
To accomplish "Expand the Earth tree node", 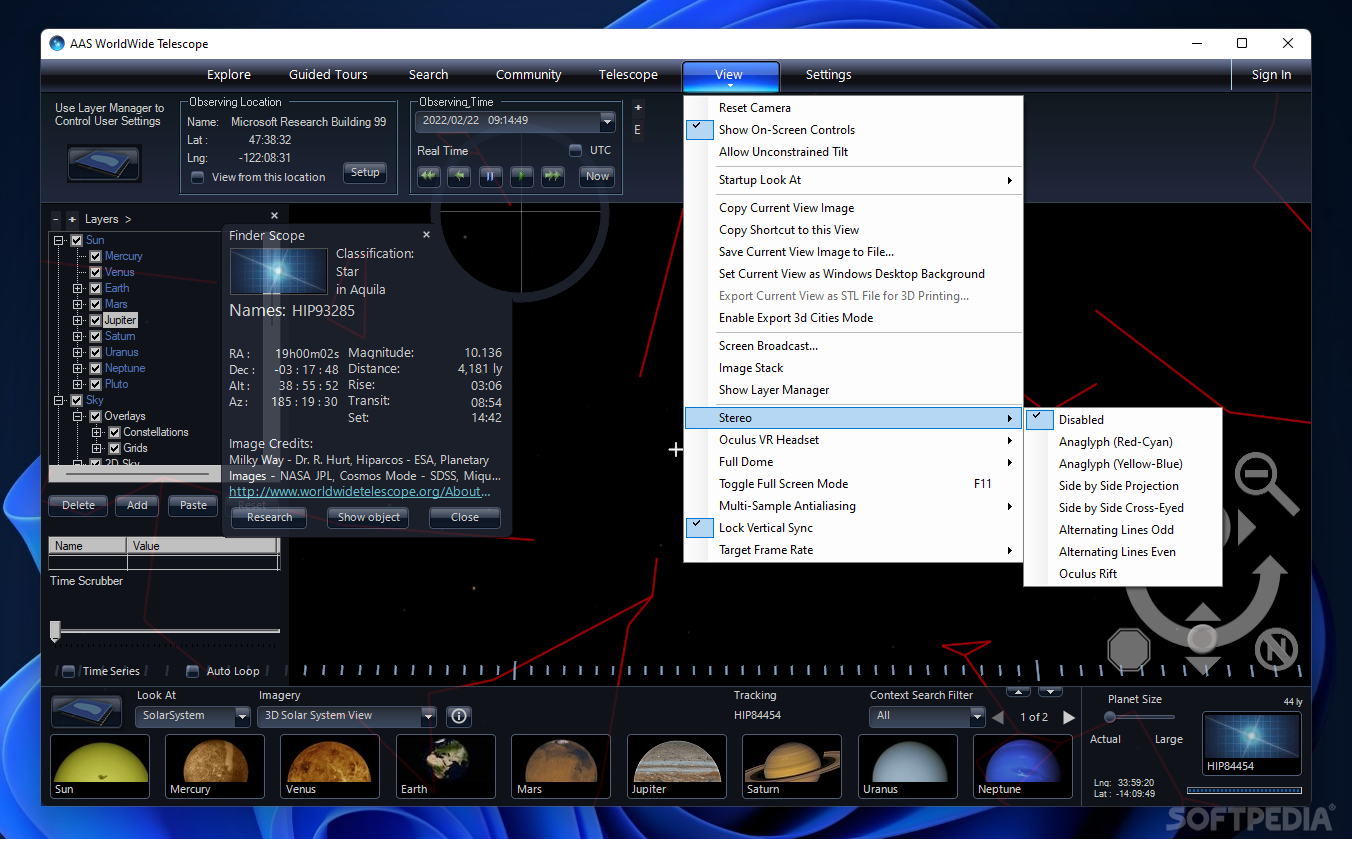I will [78, 288].
